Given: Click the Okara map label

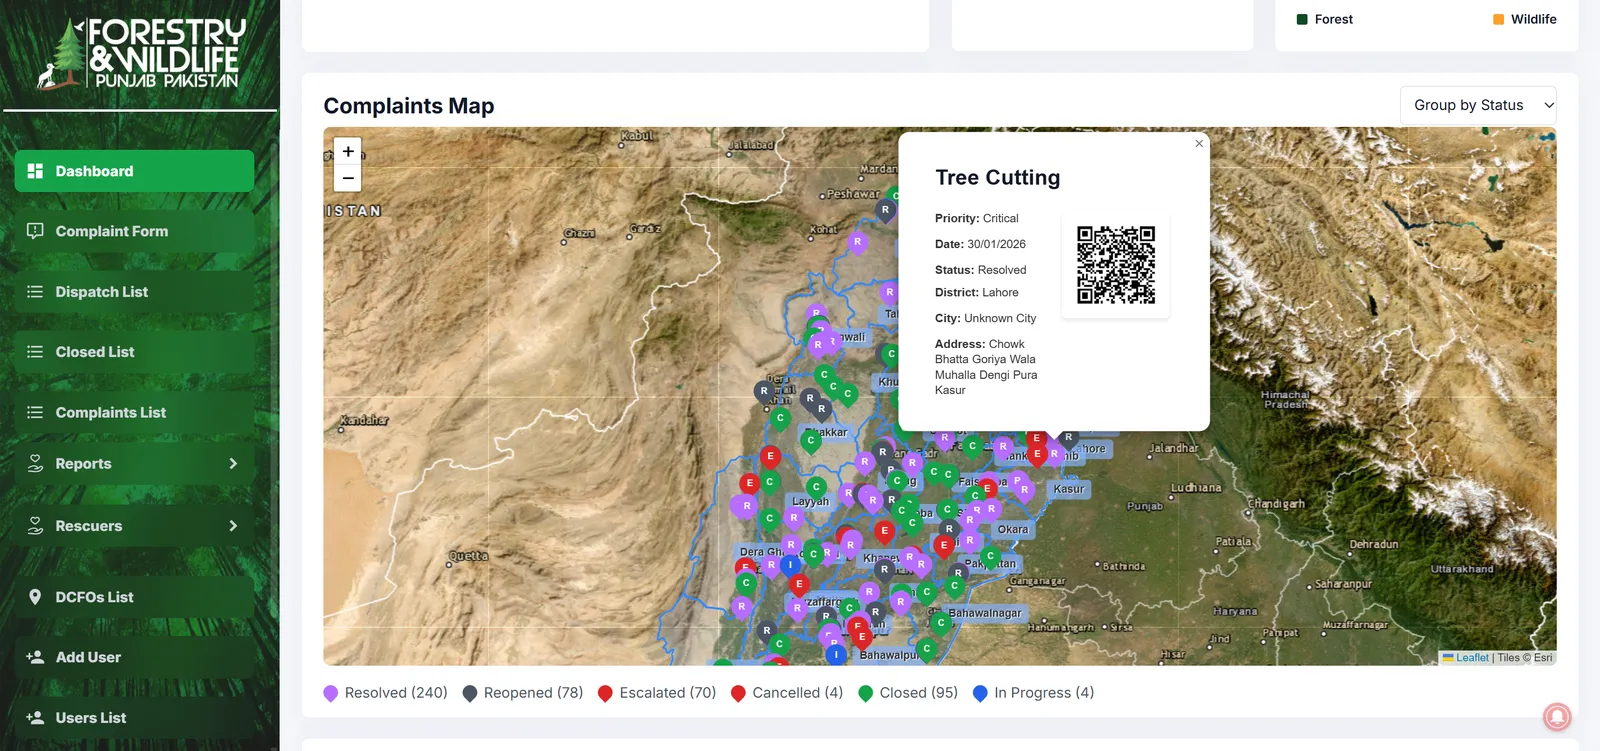Looking at the screenshot, I should click(x=1013, y=529).
